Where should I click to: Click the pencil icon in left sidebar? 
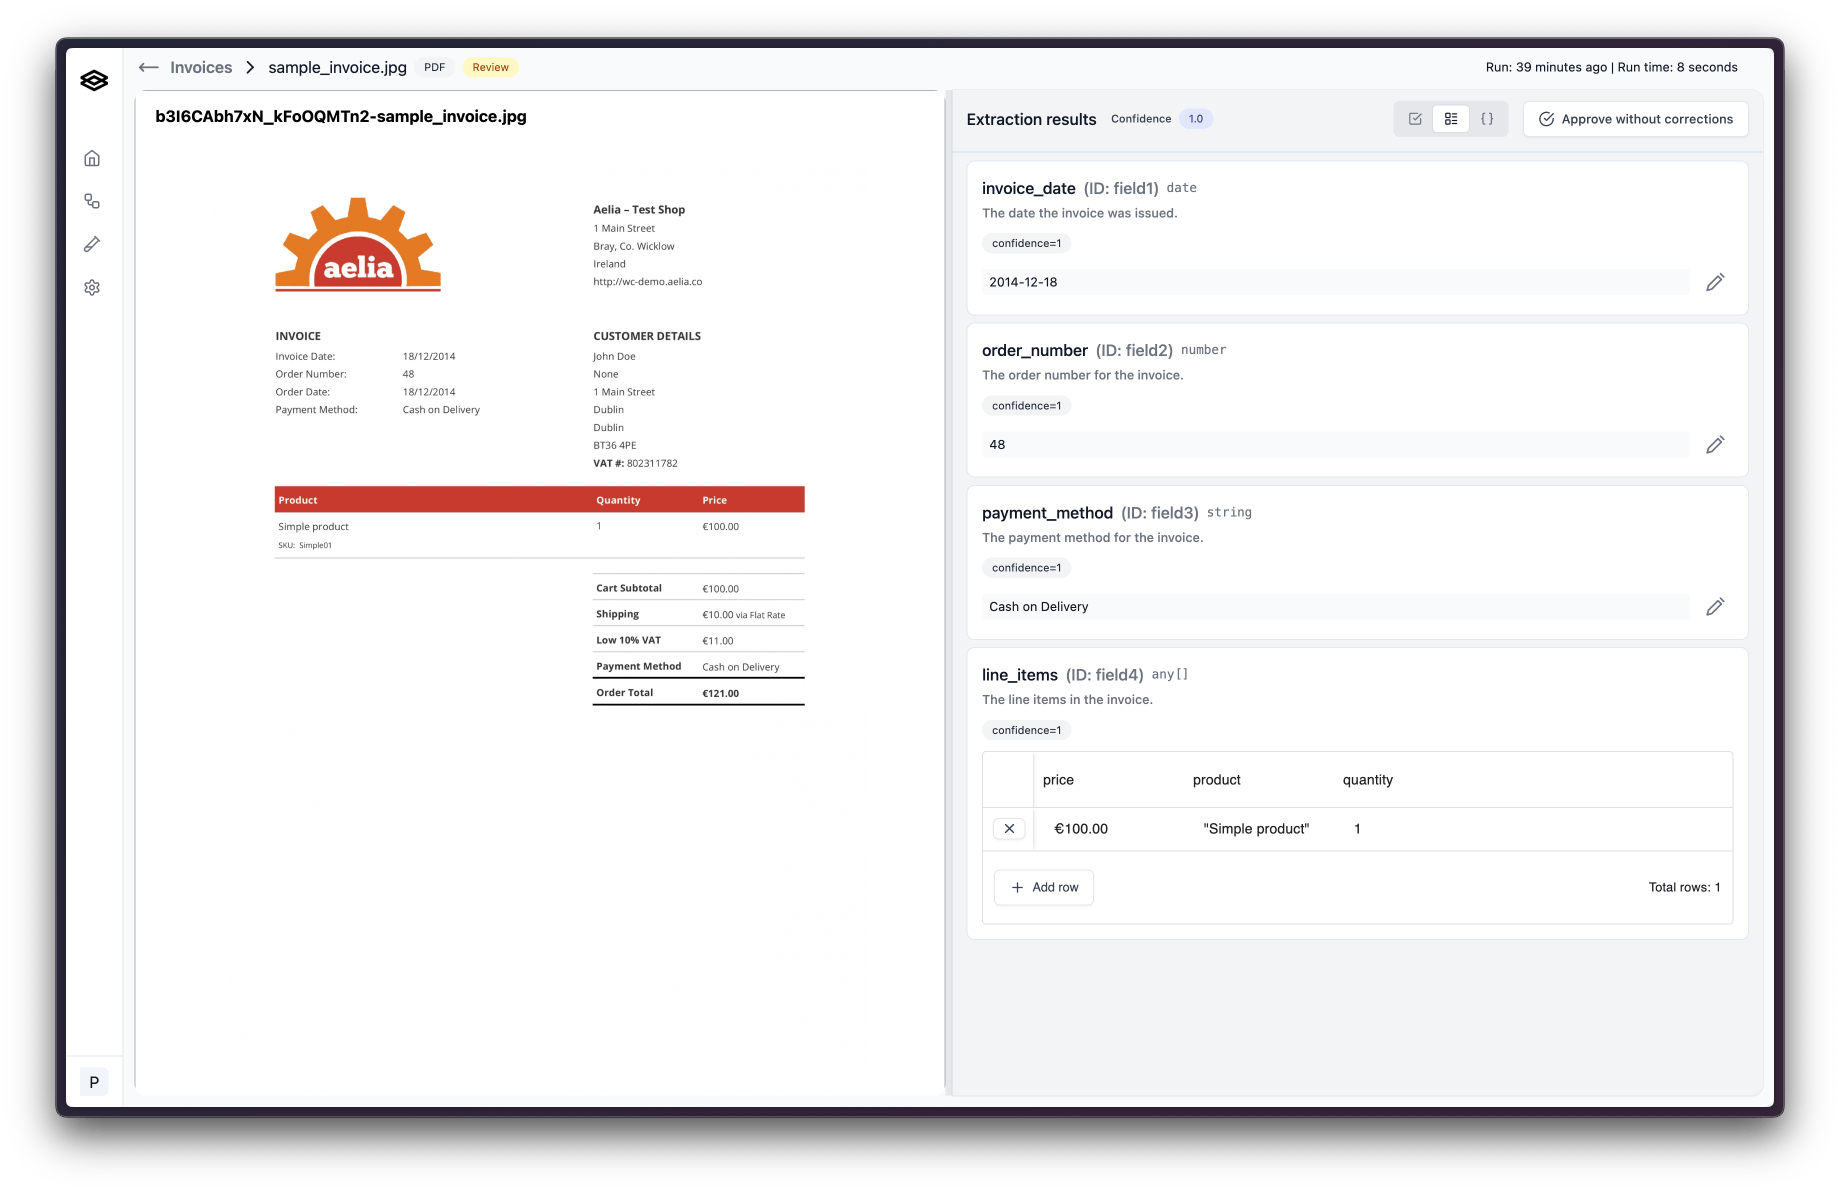pyautogui.click(x=92, y=245)
